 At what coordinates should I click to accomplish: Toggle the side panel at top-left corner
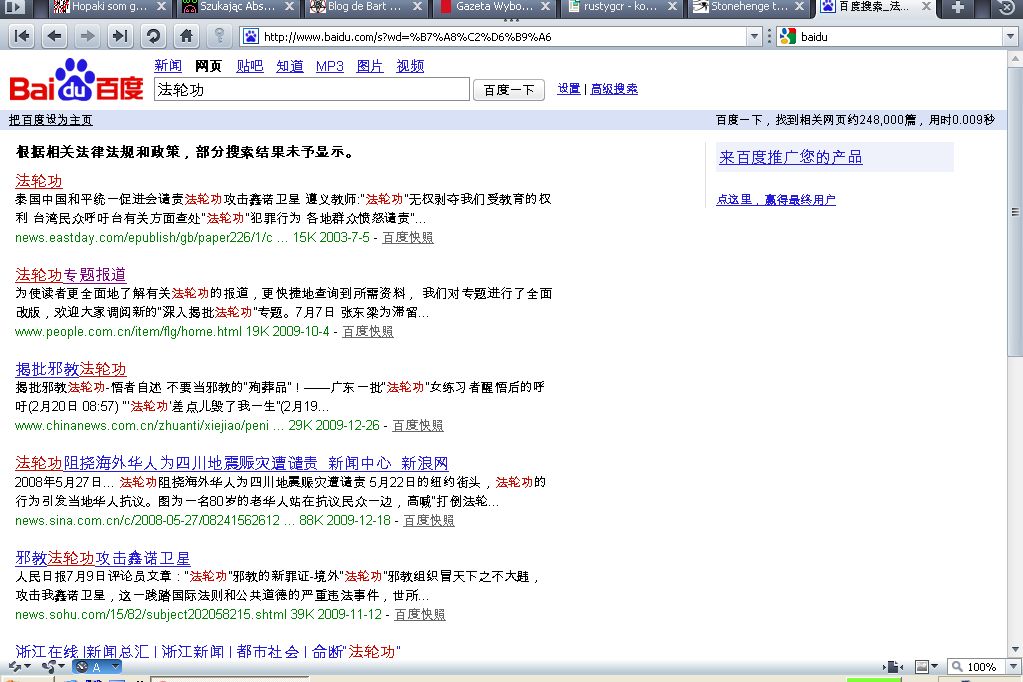click(x=14, y=7)
